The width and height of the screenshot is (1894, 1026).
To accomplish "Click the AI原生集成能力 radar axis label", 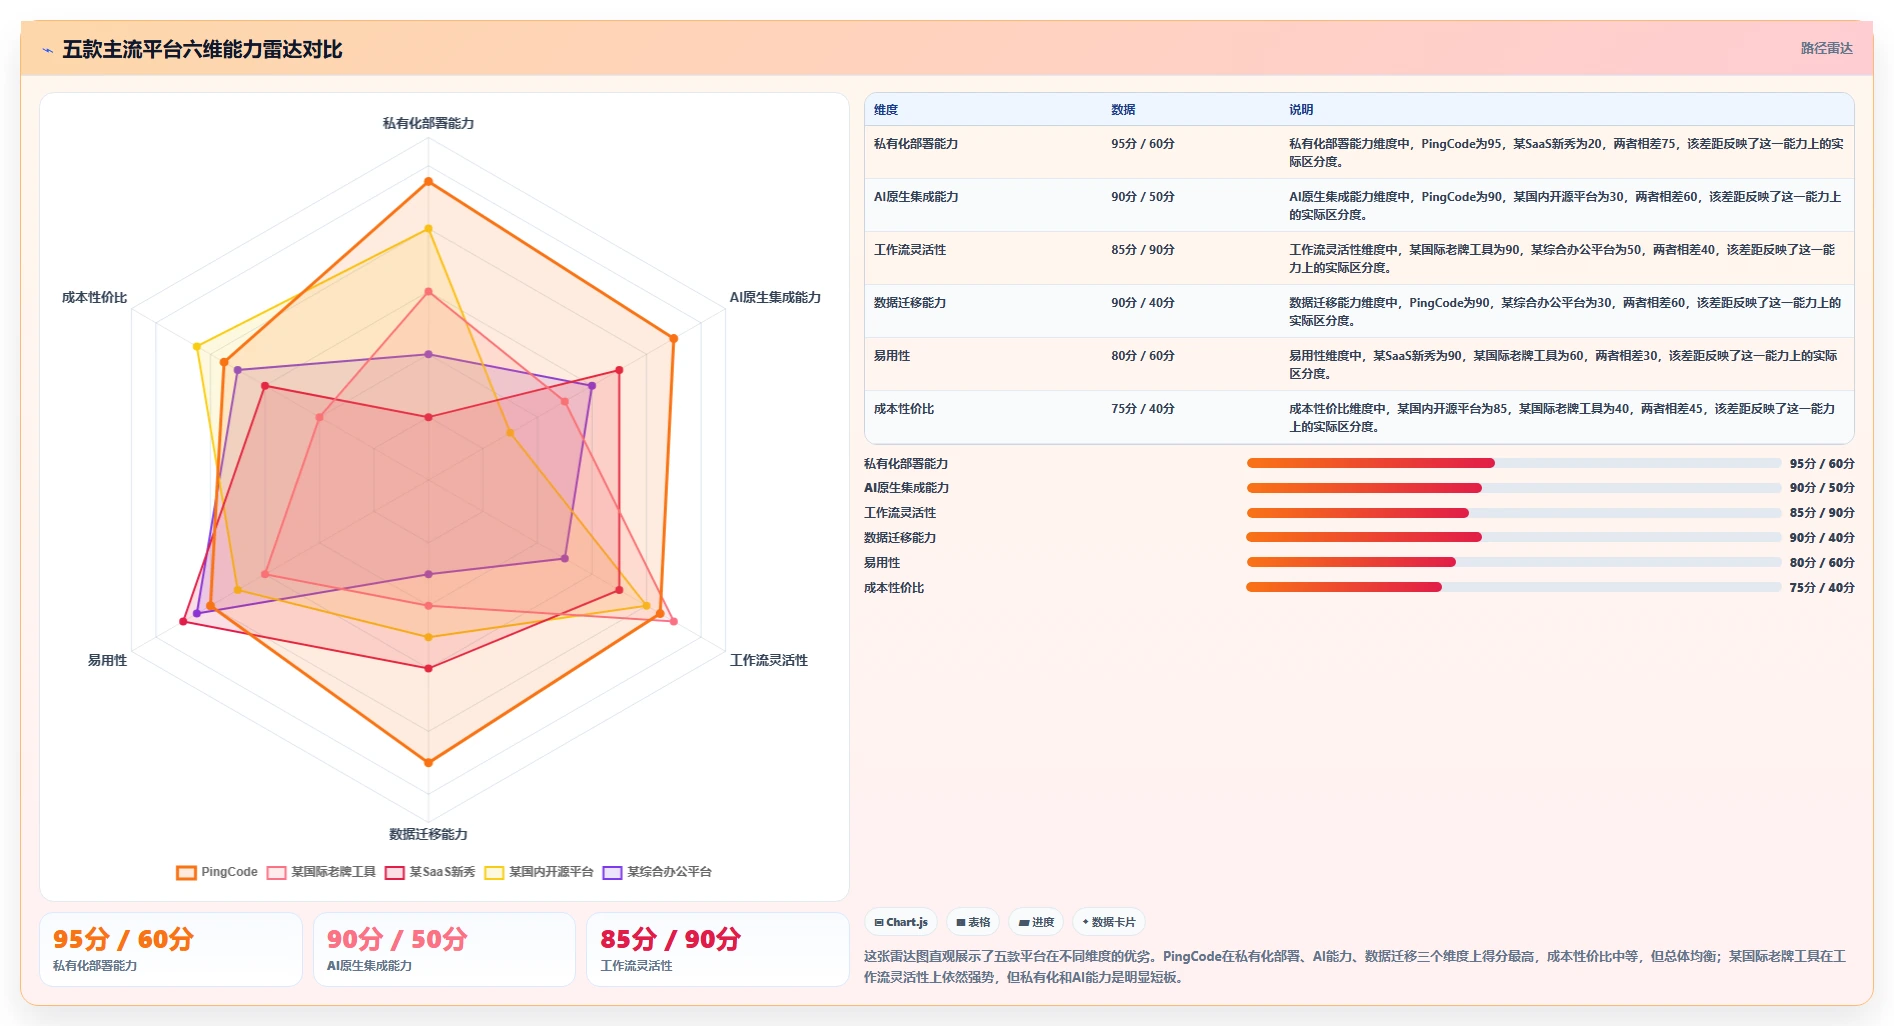I will tap(775, 297).
